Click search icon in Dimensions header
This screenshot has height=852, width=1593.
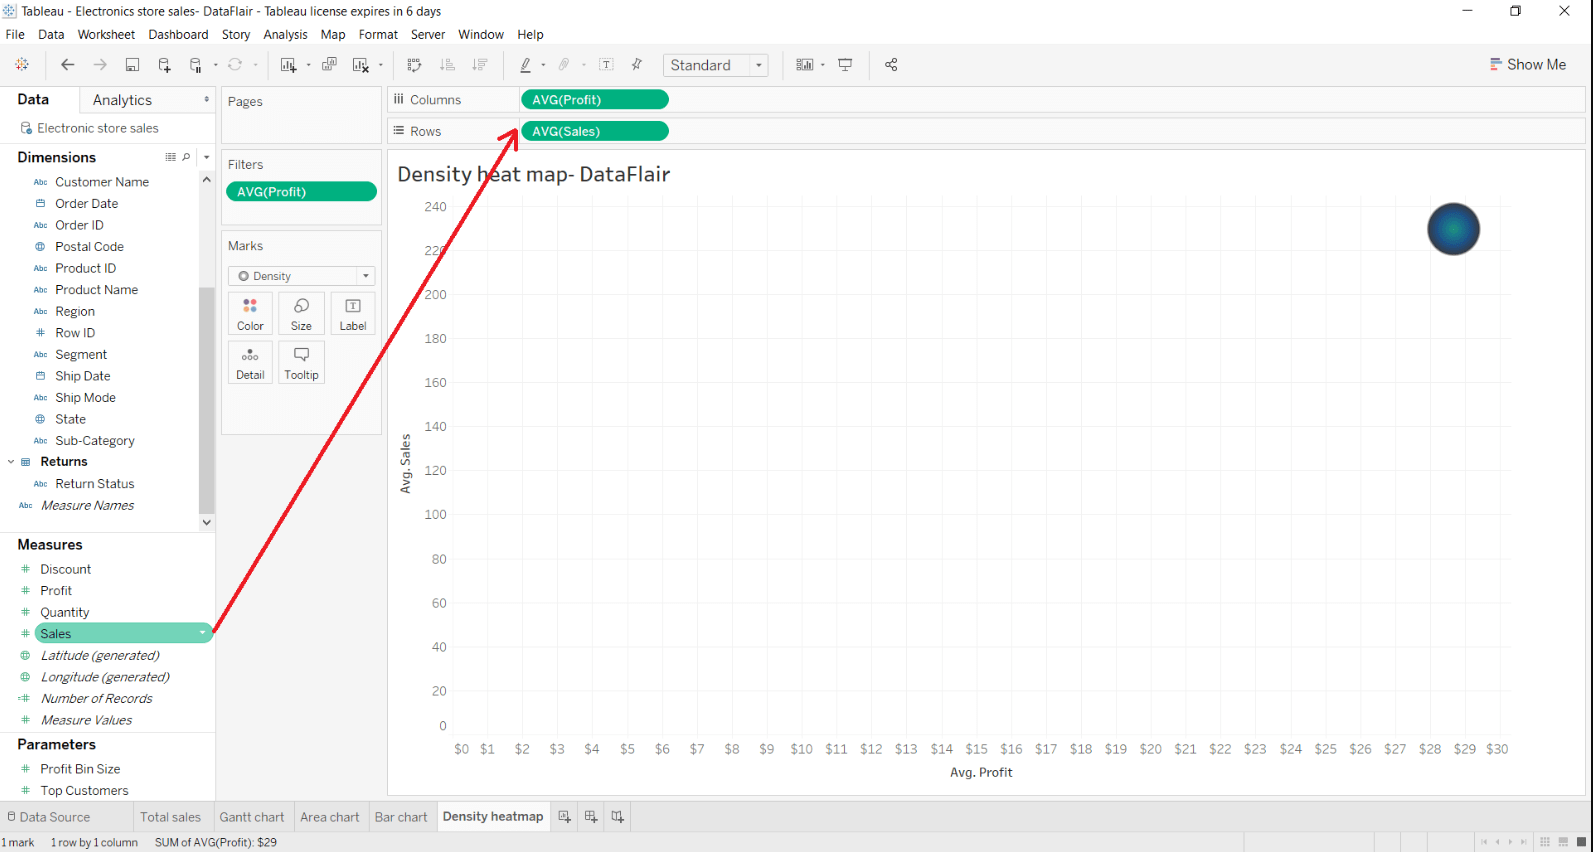coord(186,157)
